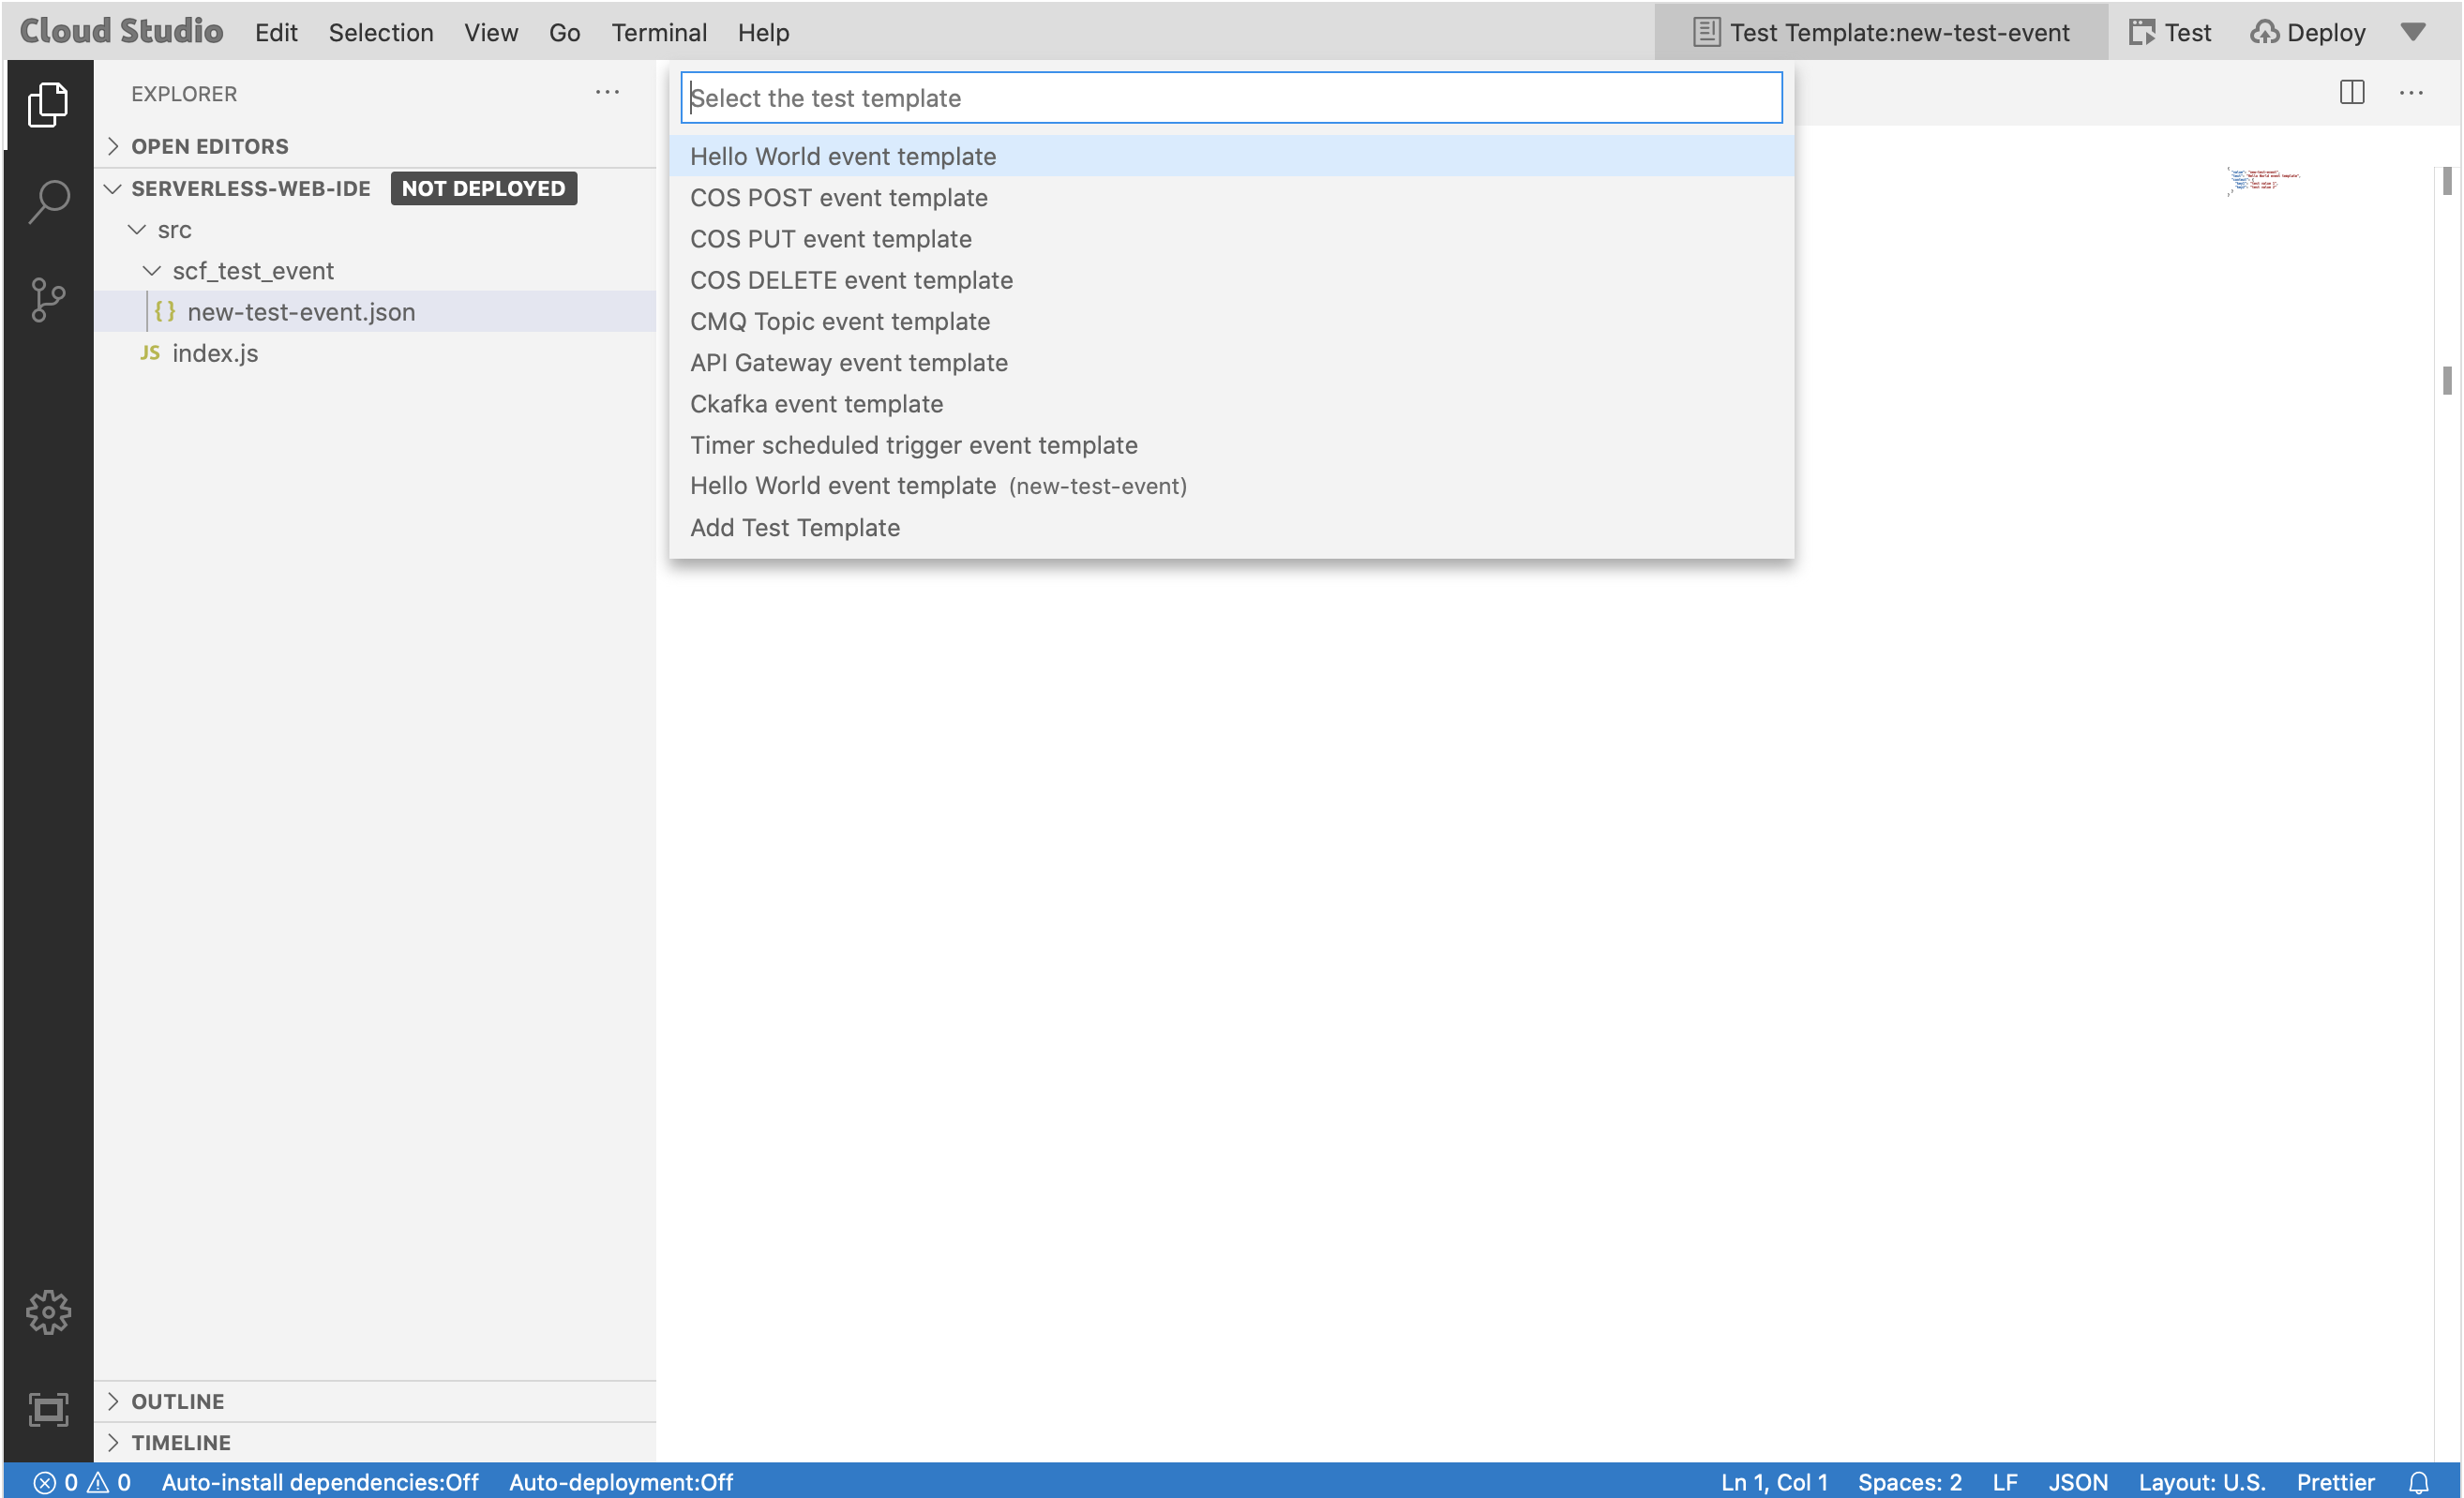Expand the OPEN EDITORS section

pyautogui.click(x=209, y=146)
